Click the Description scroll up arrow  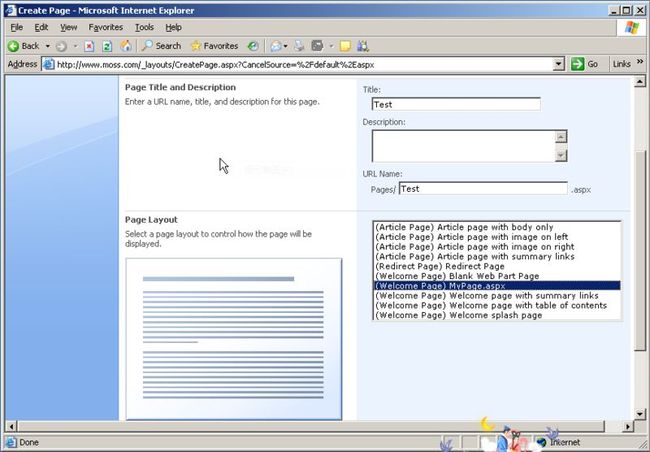(x=561, y=137)
